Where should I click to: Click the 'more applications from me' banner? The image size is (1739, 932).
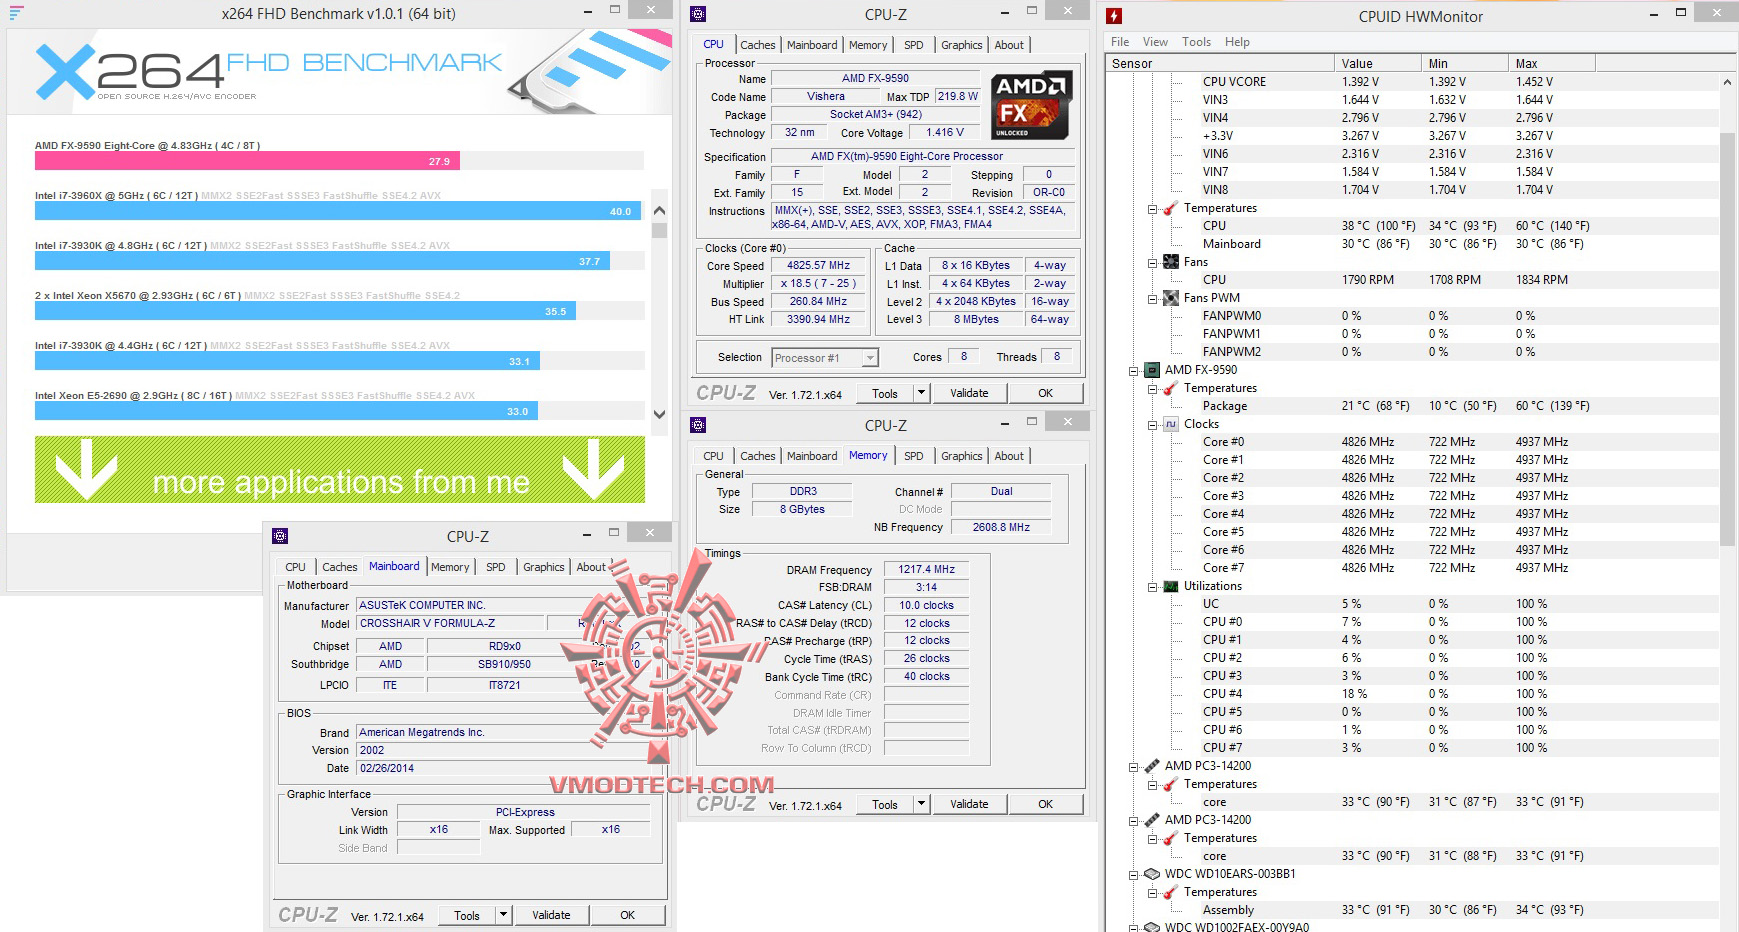coord(340,469)
